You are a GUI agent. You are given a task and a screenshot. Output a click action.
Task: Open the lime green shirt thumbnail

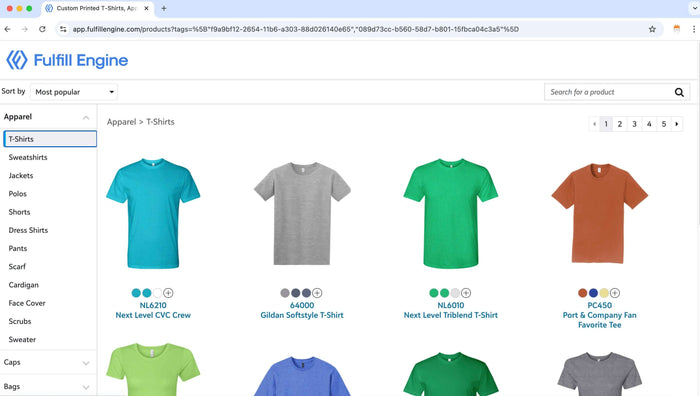(x=153, y=370)
